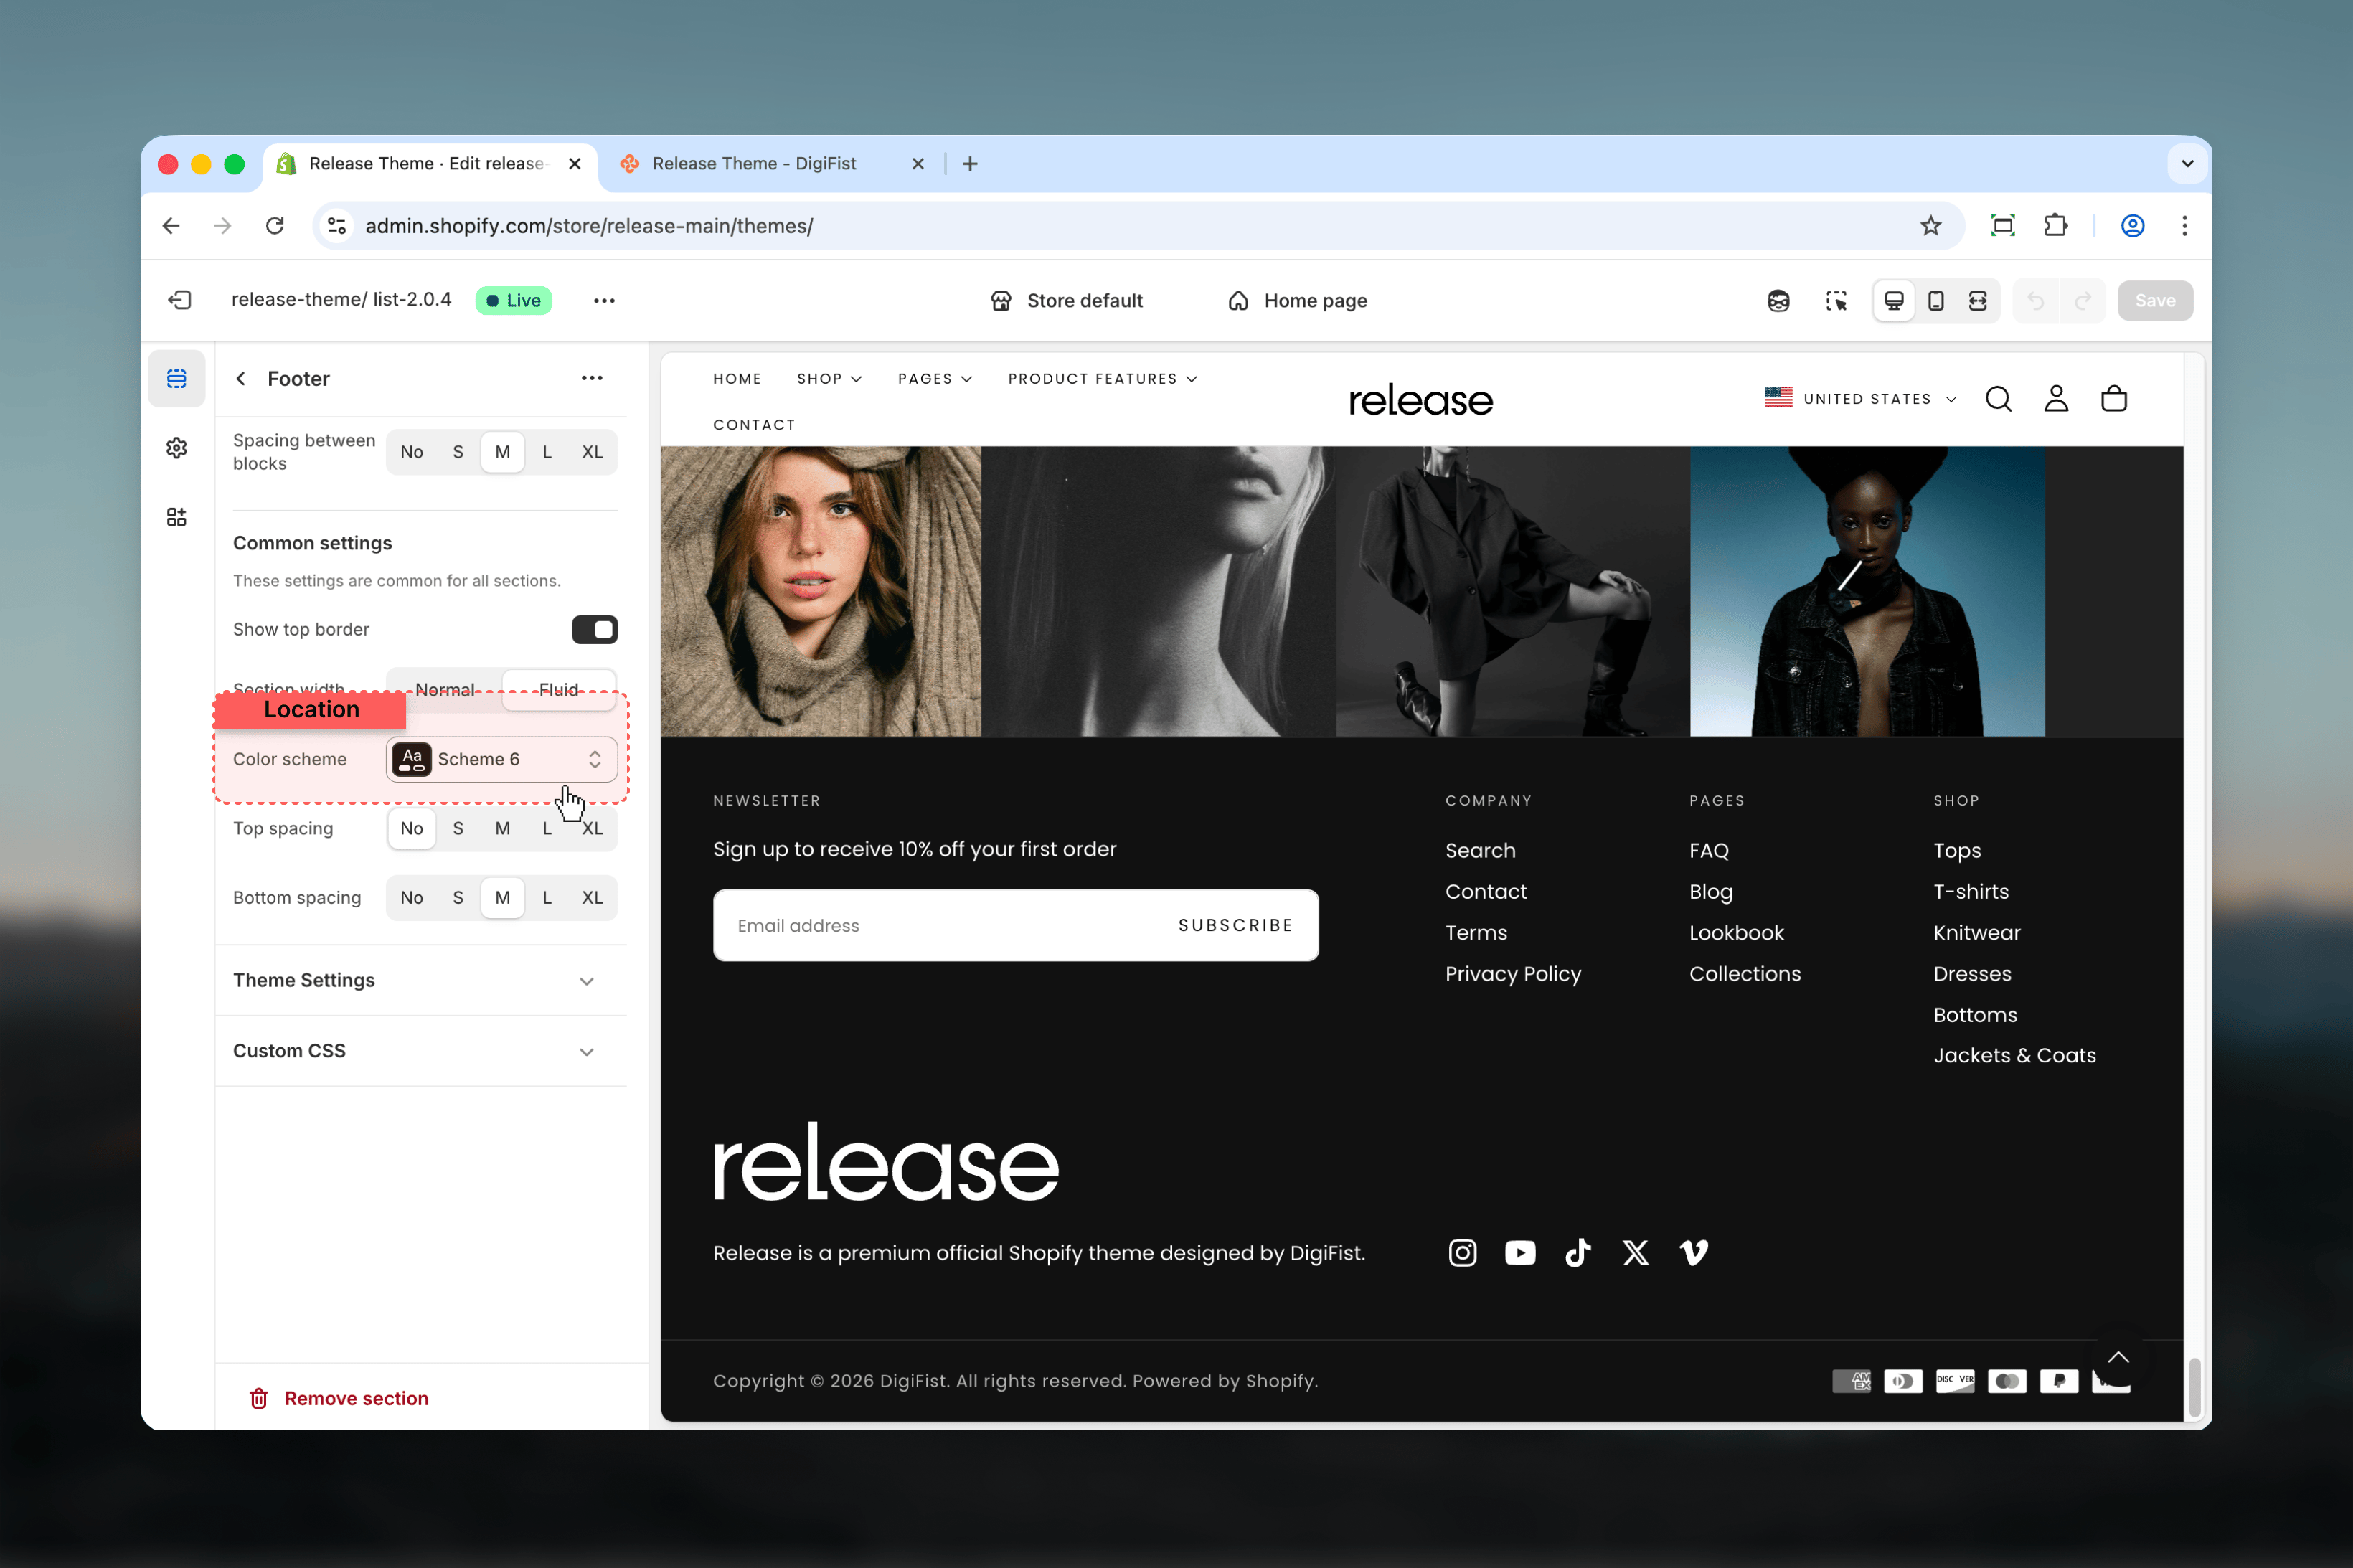
Task: Open Chrome three-dot menu
Action: tap(2184, 225)
